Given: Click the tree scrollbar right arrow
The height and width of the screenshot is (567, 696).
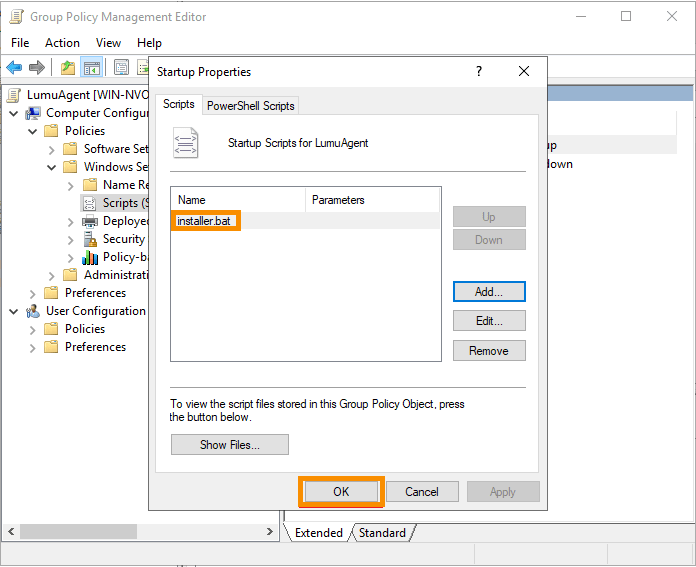Looking at the screenshot, I should [269, 531].
